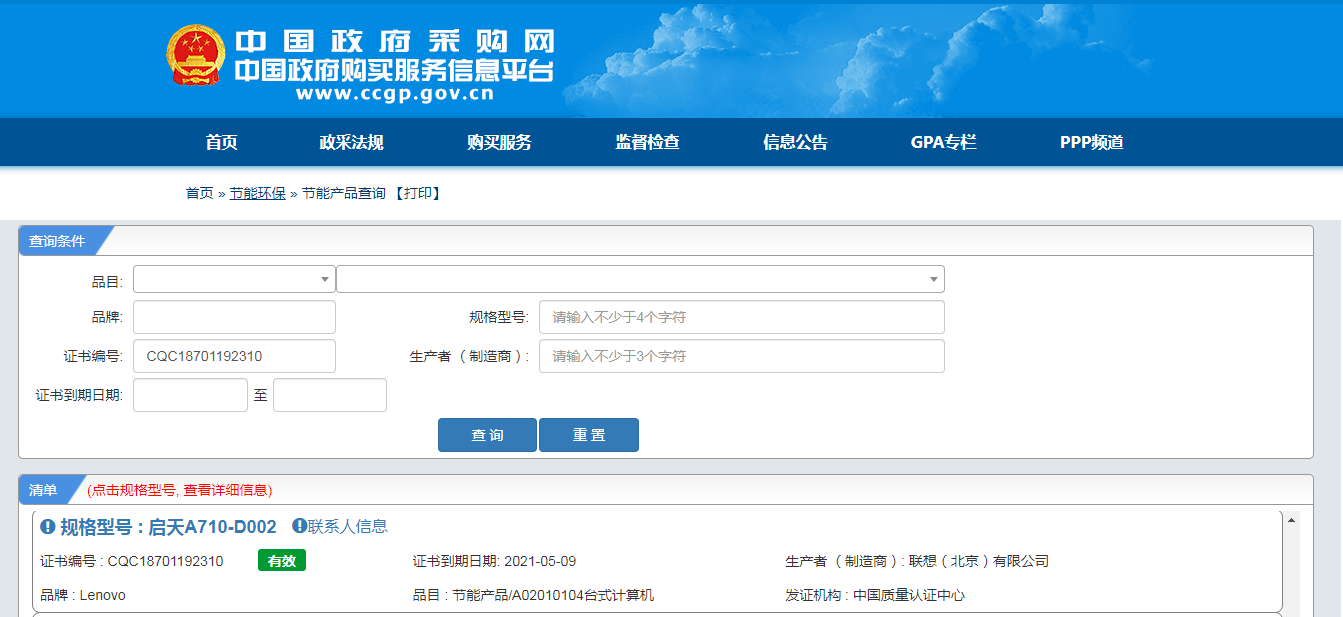The height and width of the screenshot is (617, 1343).
Task: Click the 清单 panel header tab
Action: coord(43,490)
